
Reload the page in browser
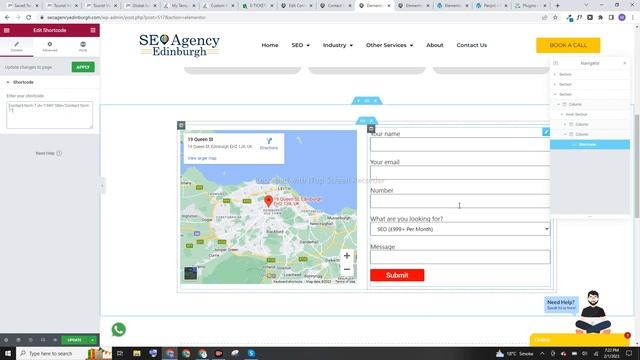[29, 18]
